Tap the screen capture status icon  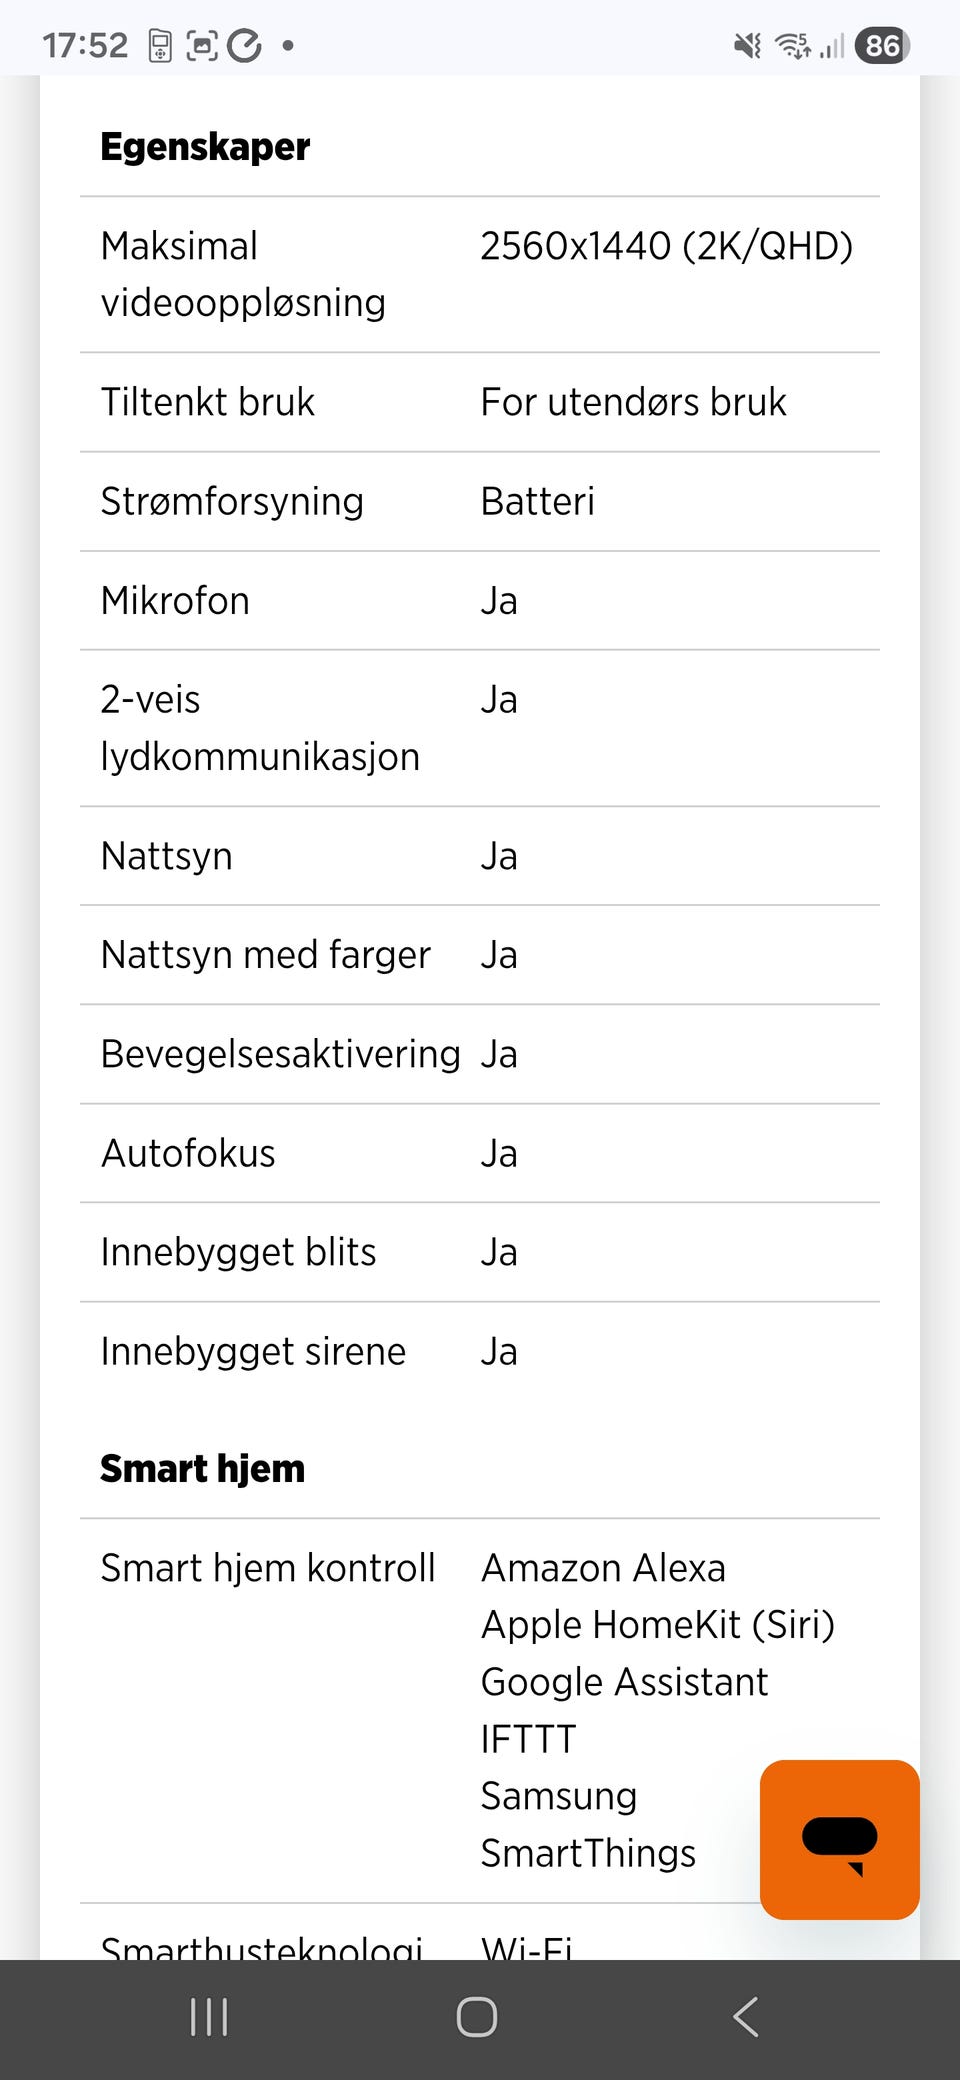click(x=202, y=45)
